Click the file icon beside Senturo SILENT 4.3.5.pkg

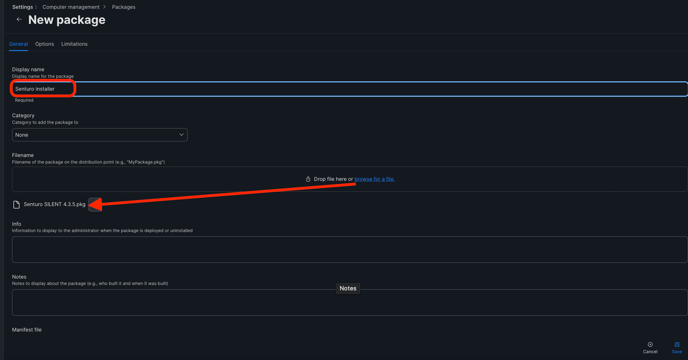16,205
